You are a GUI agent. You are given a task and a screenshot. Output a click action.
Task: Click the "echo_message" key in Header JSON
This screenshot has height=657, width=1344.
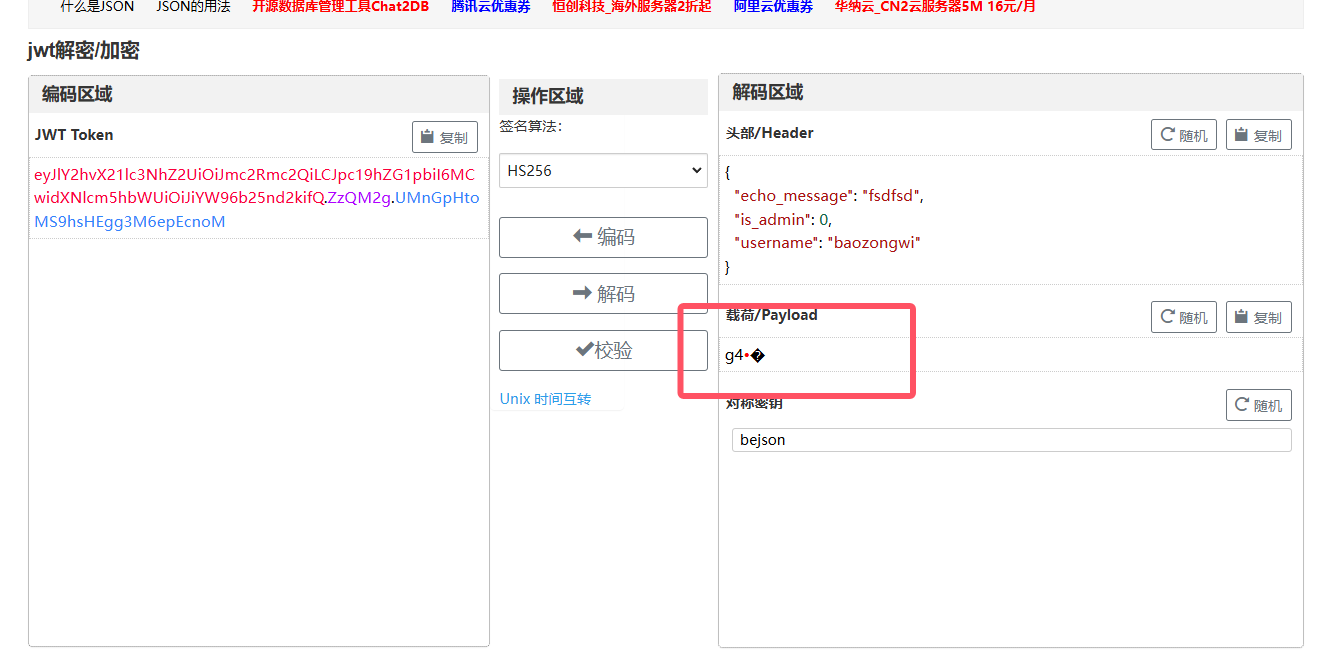792,196
